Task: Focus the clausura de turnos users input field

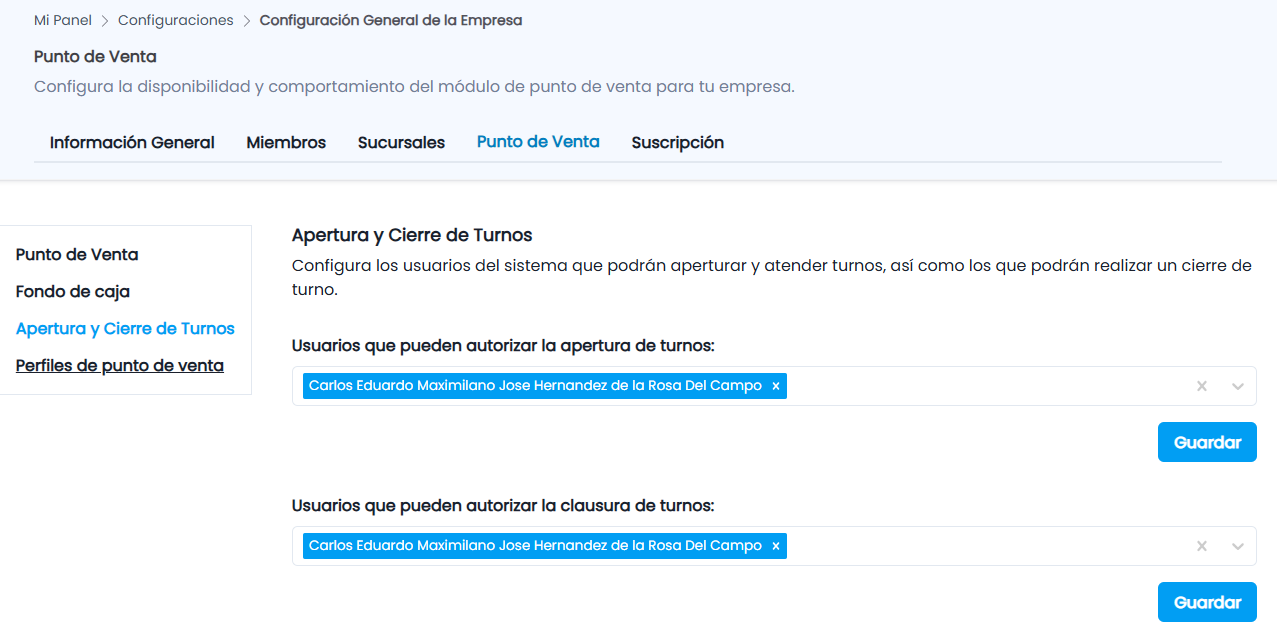Action: tap(774, 546)
